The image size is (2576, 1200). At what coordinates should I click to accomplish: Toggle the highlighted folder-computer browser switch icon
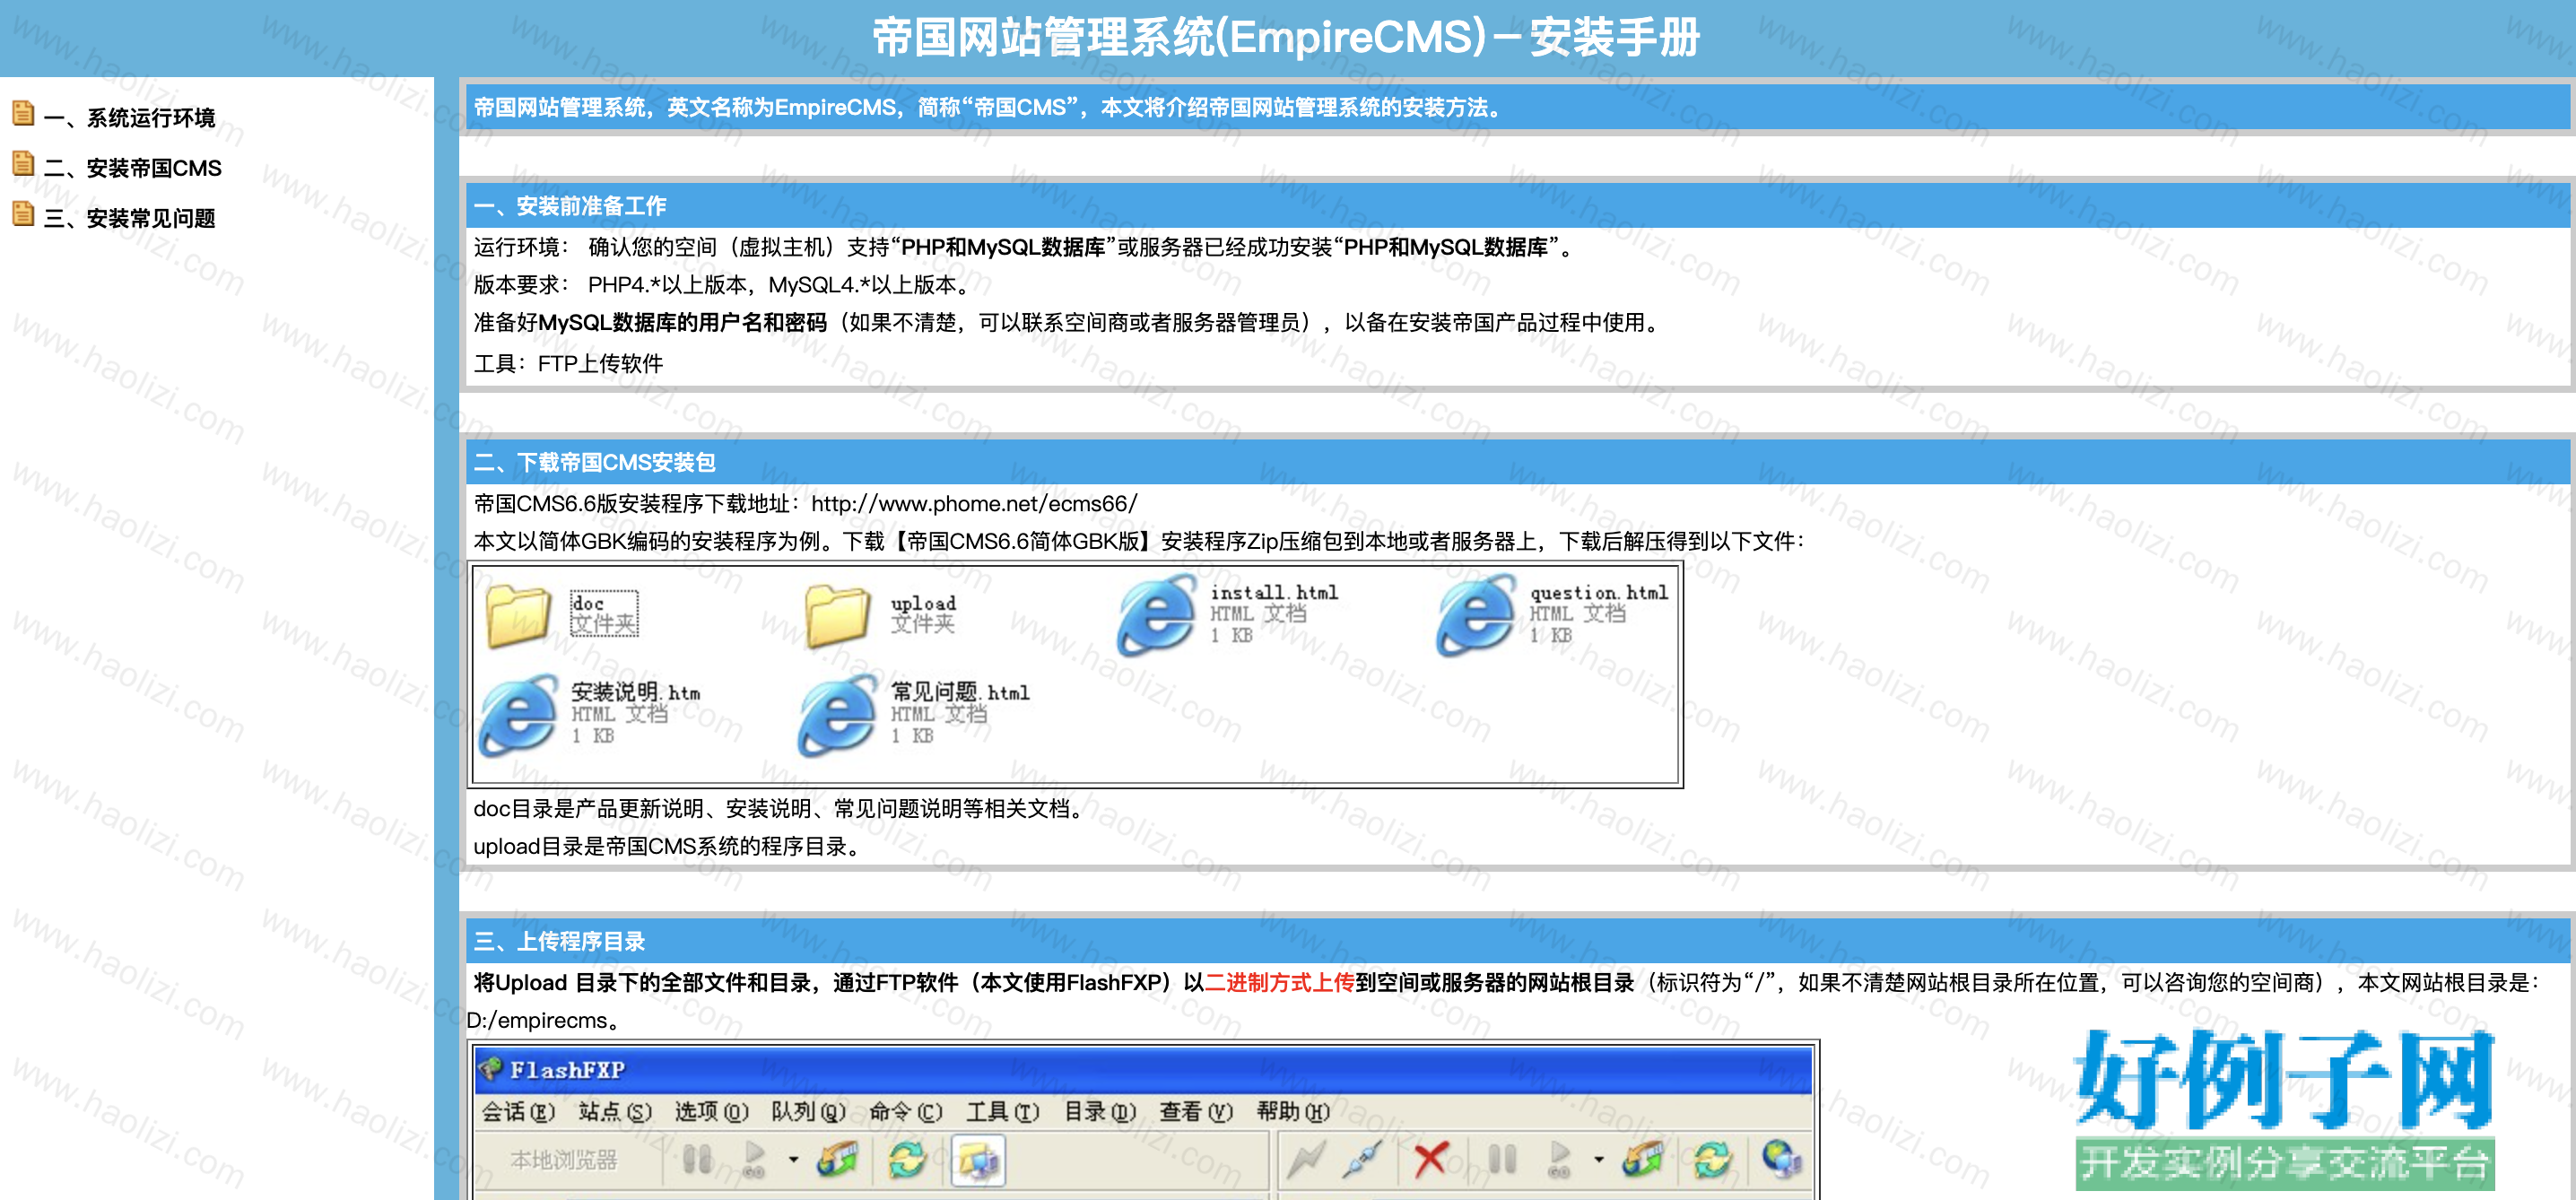pos(978,1160)
